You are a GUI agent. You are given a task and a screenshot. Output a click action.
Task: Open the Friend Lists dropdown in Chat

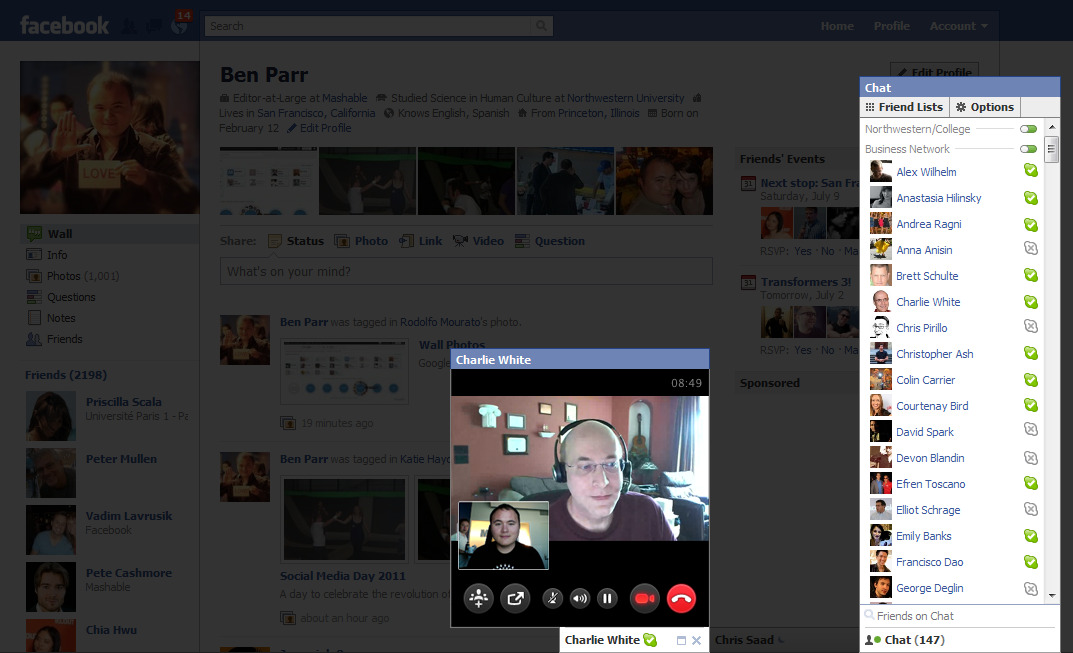tap(903, 106)
